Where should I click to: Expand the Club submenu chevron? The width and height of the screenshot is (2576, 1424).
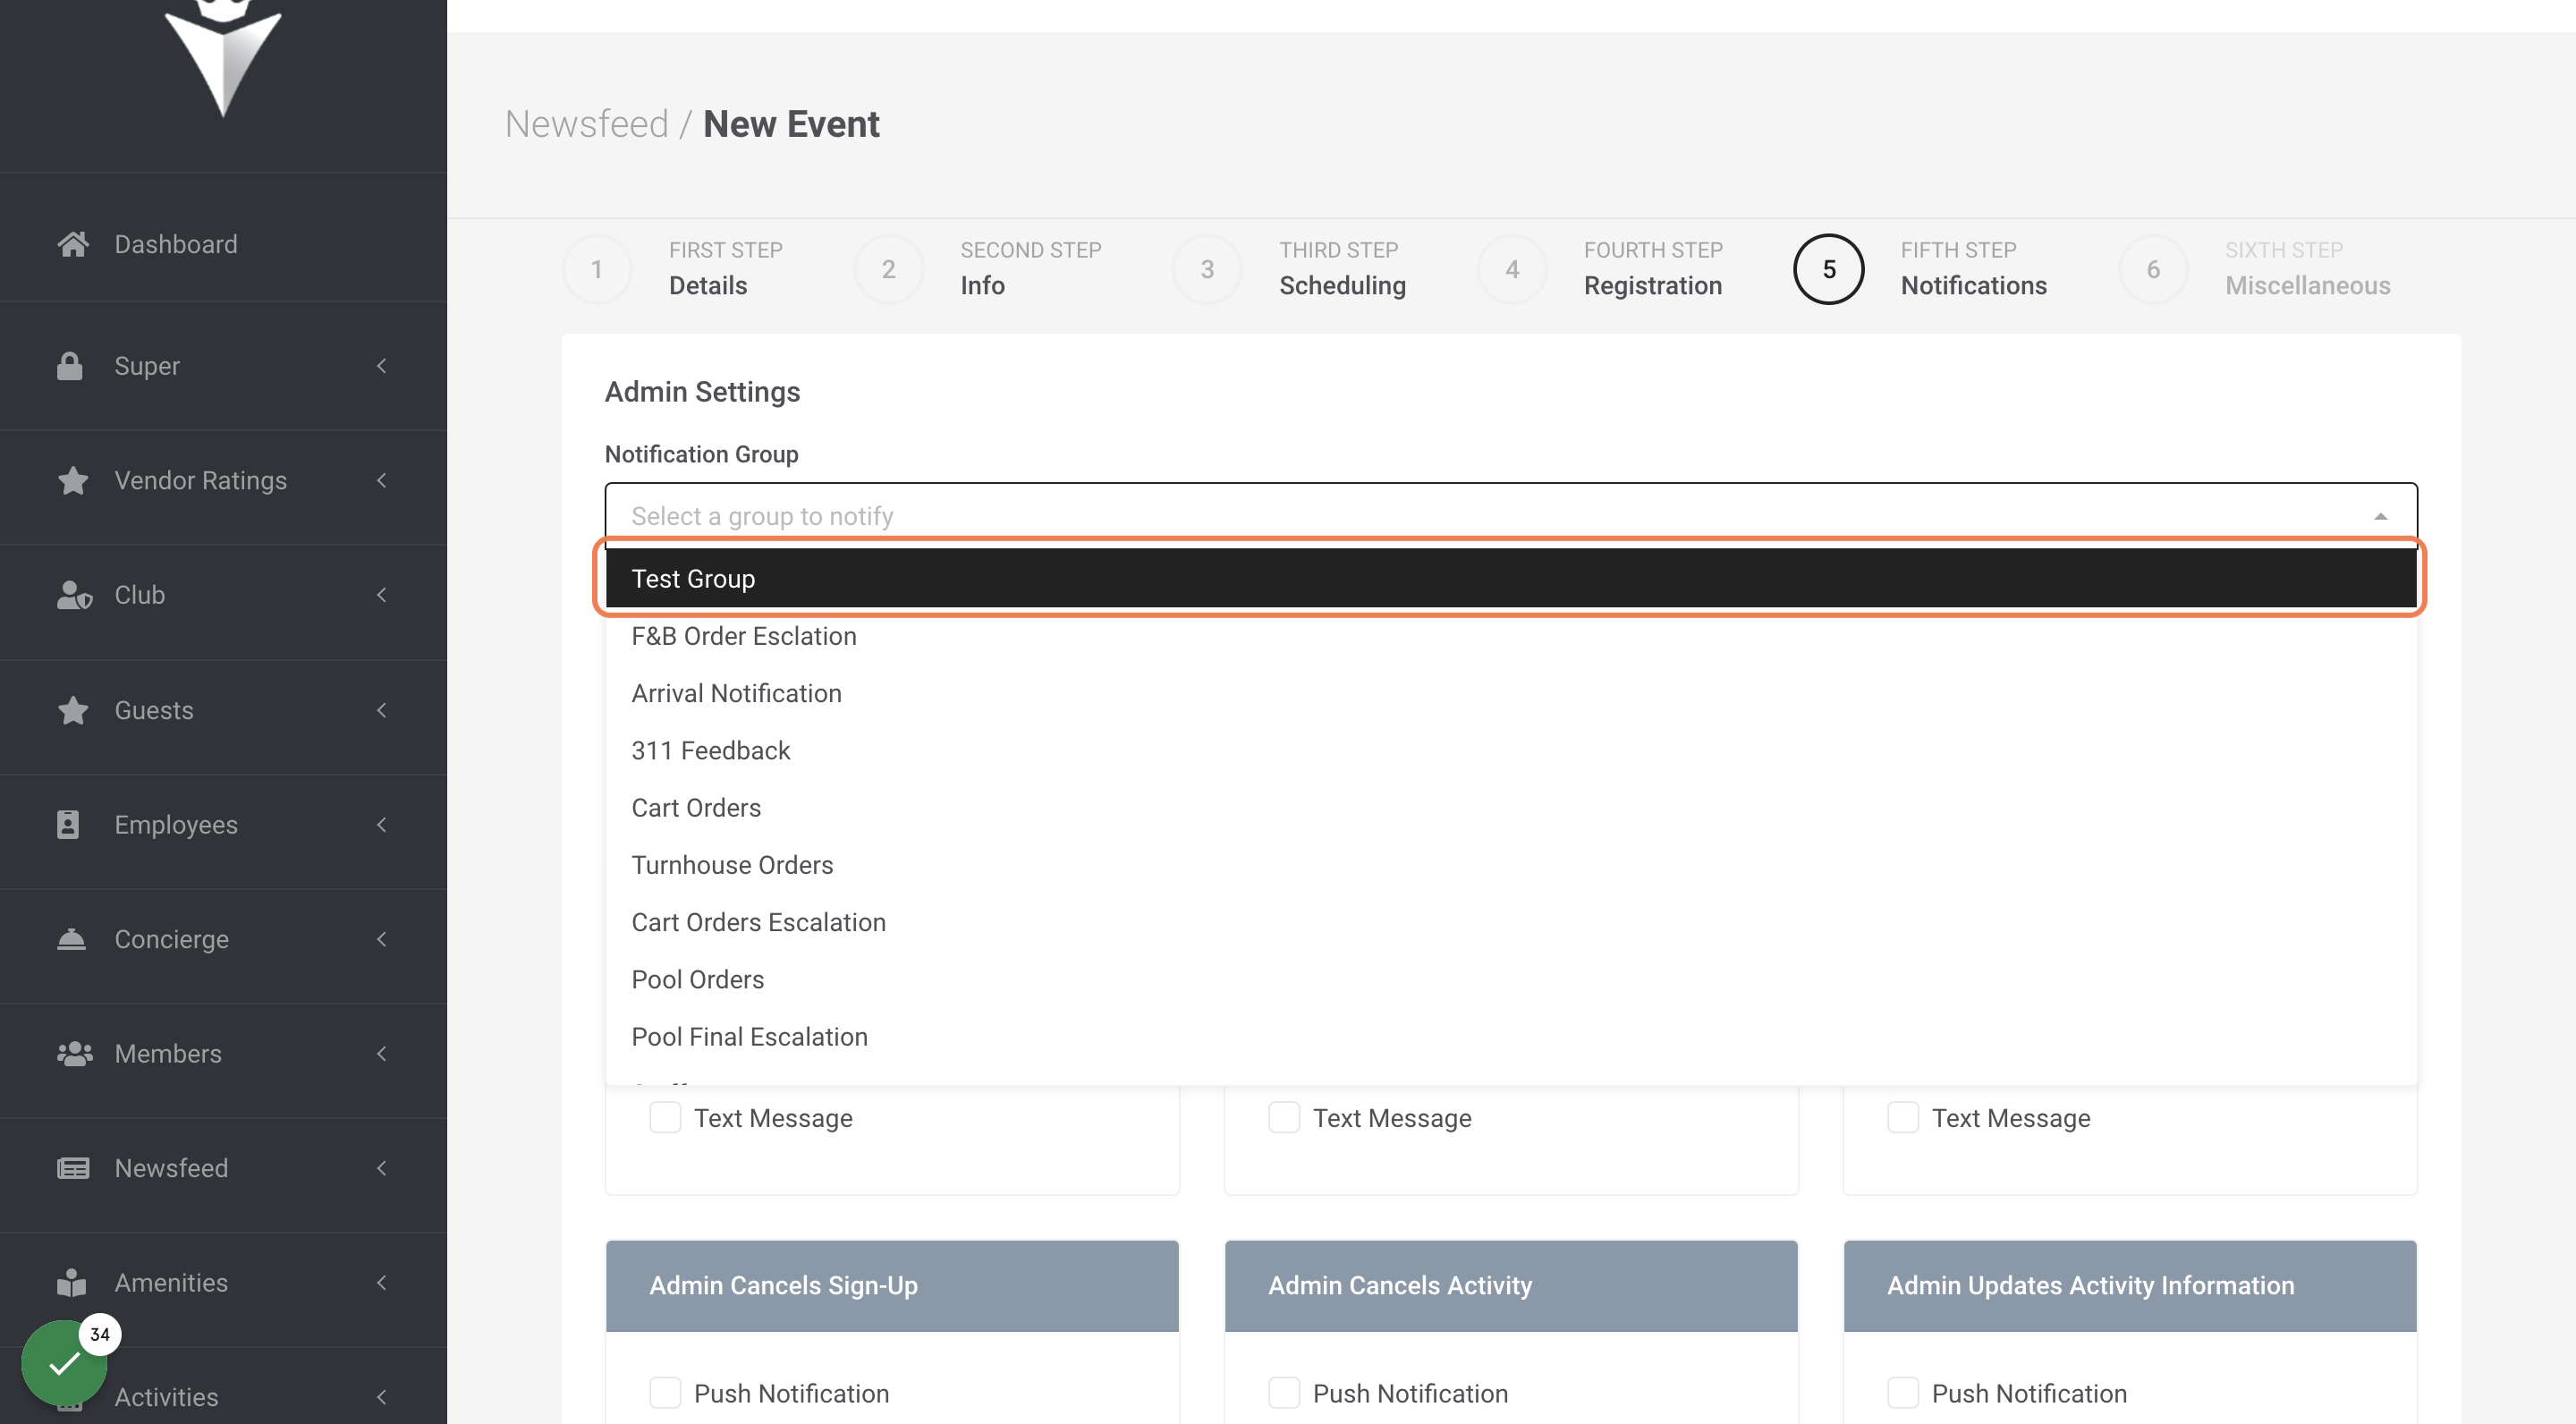tap(381, 595)
